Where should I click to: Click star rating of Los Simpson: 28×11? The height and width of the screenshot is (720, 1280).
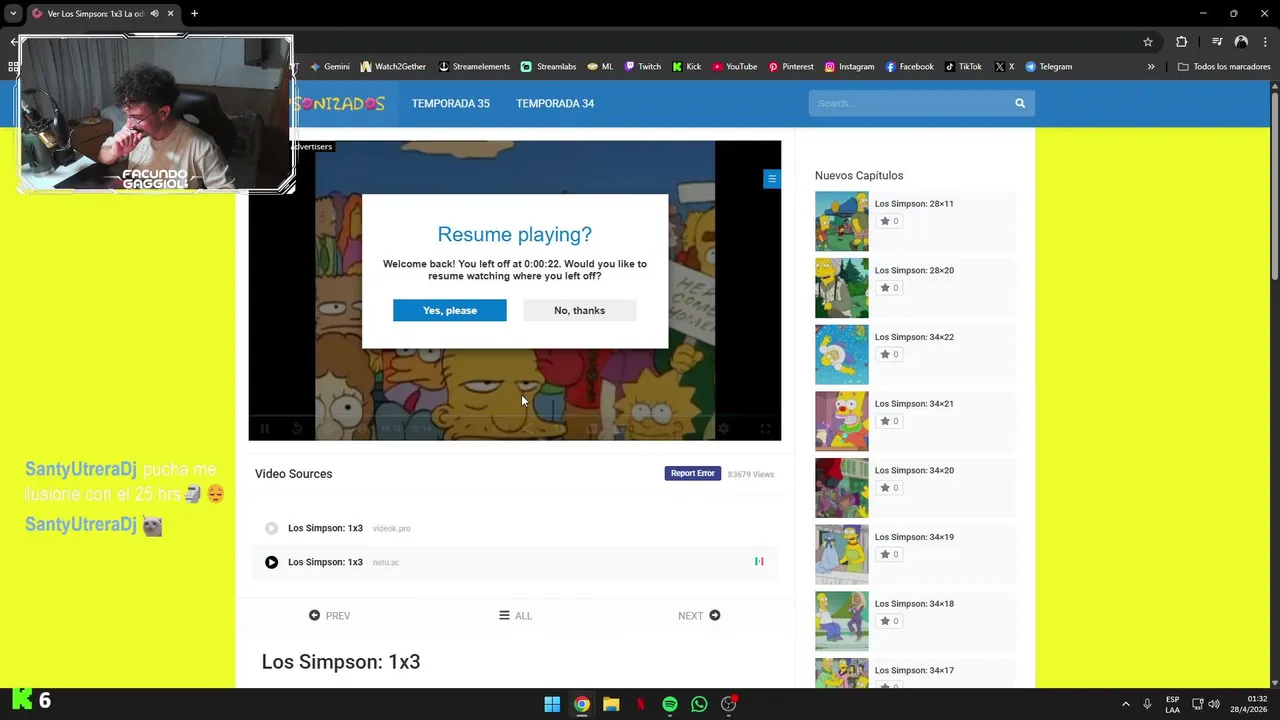[x=889, y=221]
